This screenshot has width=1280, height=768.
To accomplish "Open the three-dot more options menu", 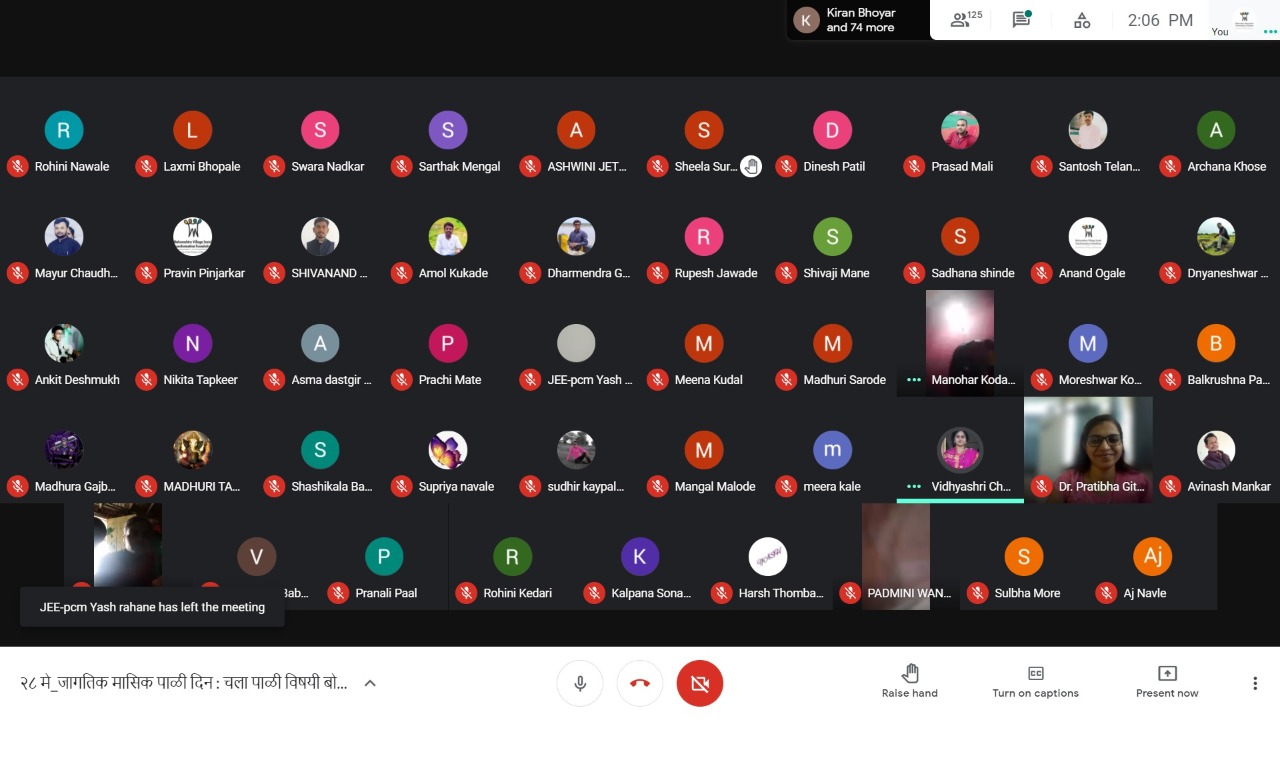I will point(1255,684).
